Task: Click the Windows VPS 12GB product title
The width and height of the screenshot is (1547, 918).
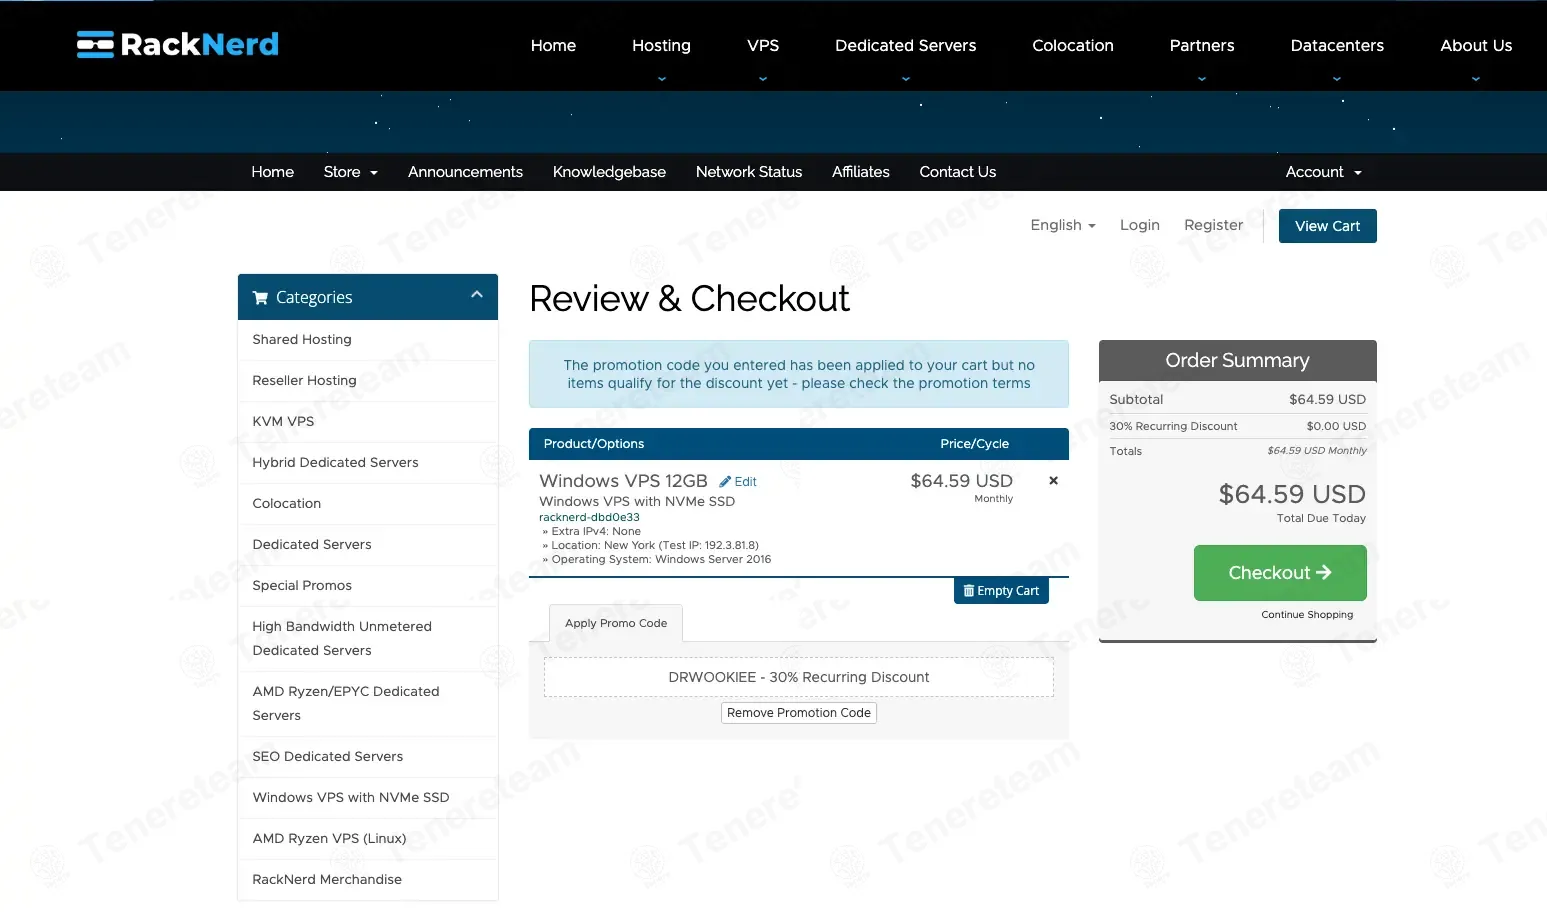Action: tap(623, 481)
